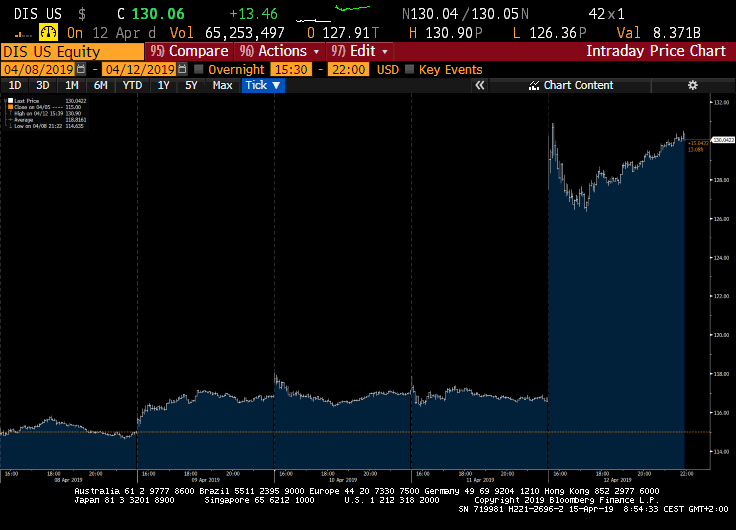Click the low price 126.36P
Screen dimensions: 736x530
click(x=558, y=33)
